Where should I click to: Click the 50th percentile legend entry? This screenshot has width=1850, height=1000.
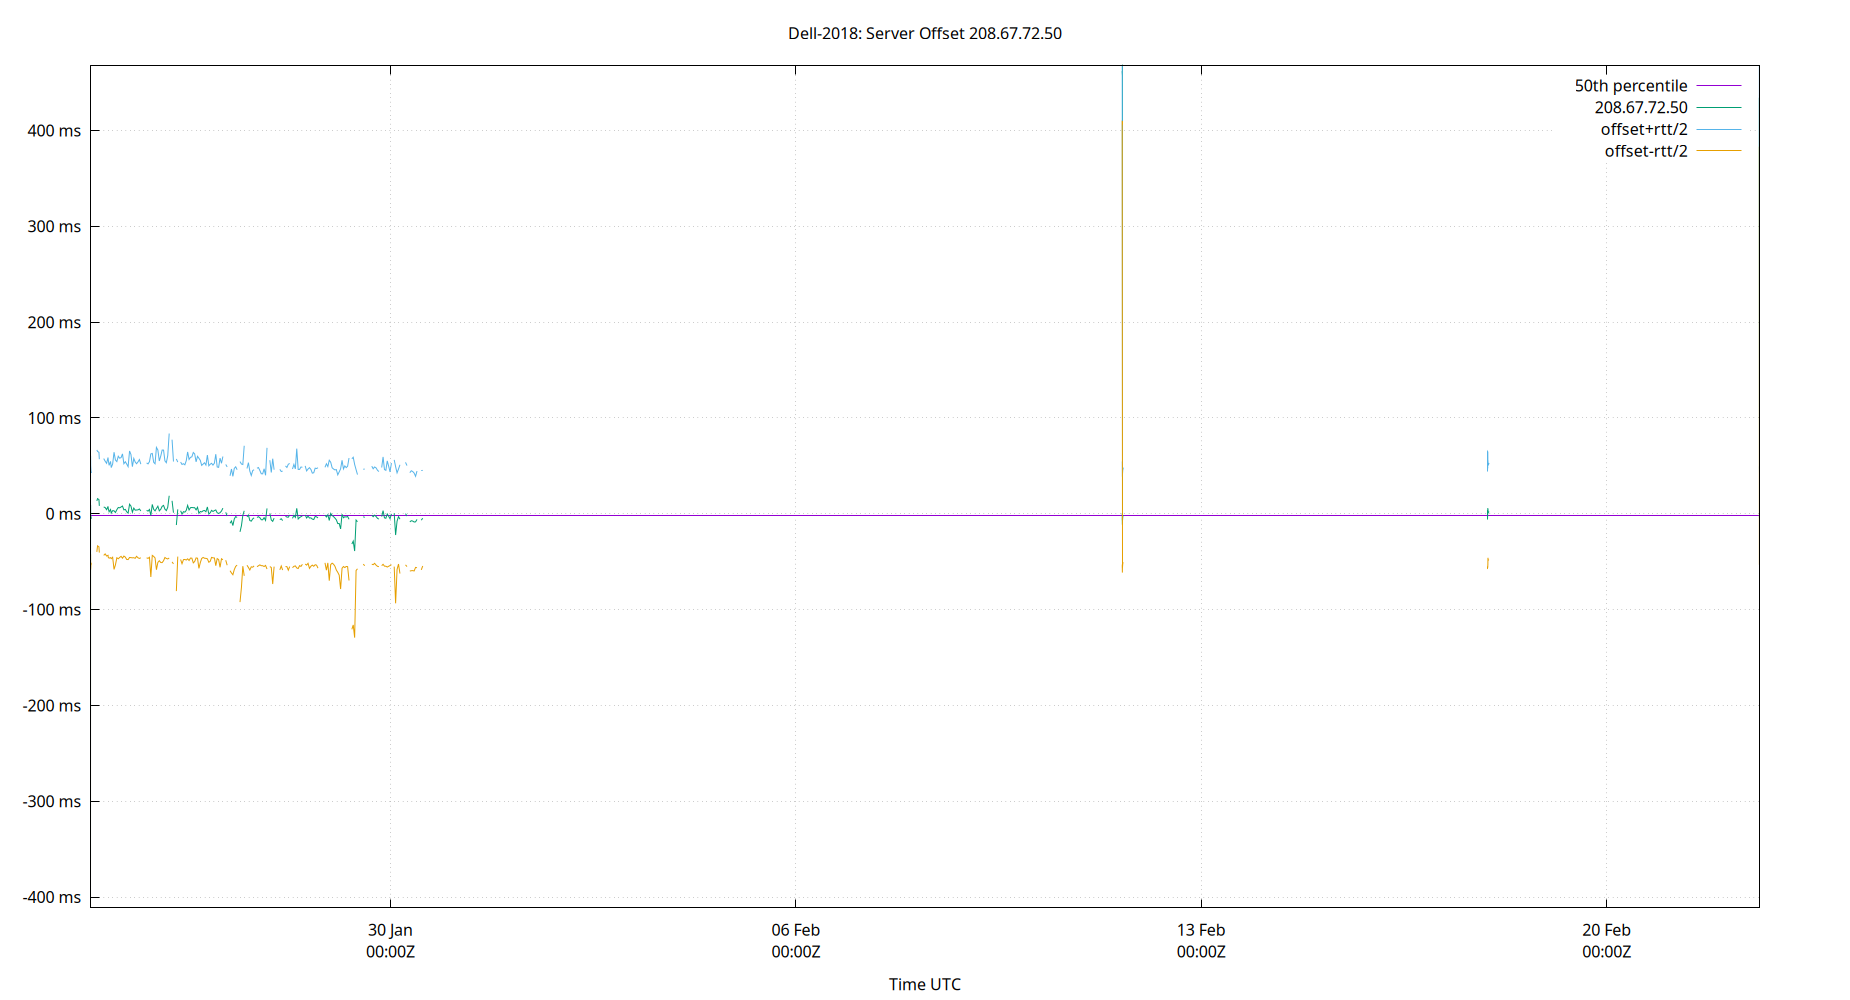click(x=1631, y=85)
